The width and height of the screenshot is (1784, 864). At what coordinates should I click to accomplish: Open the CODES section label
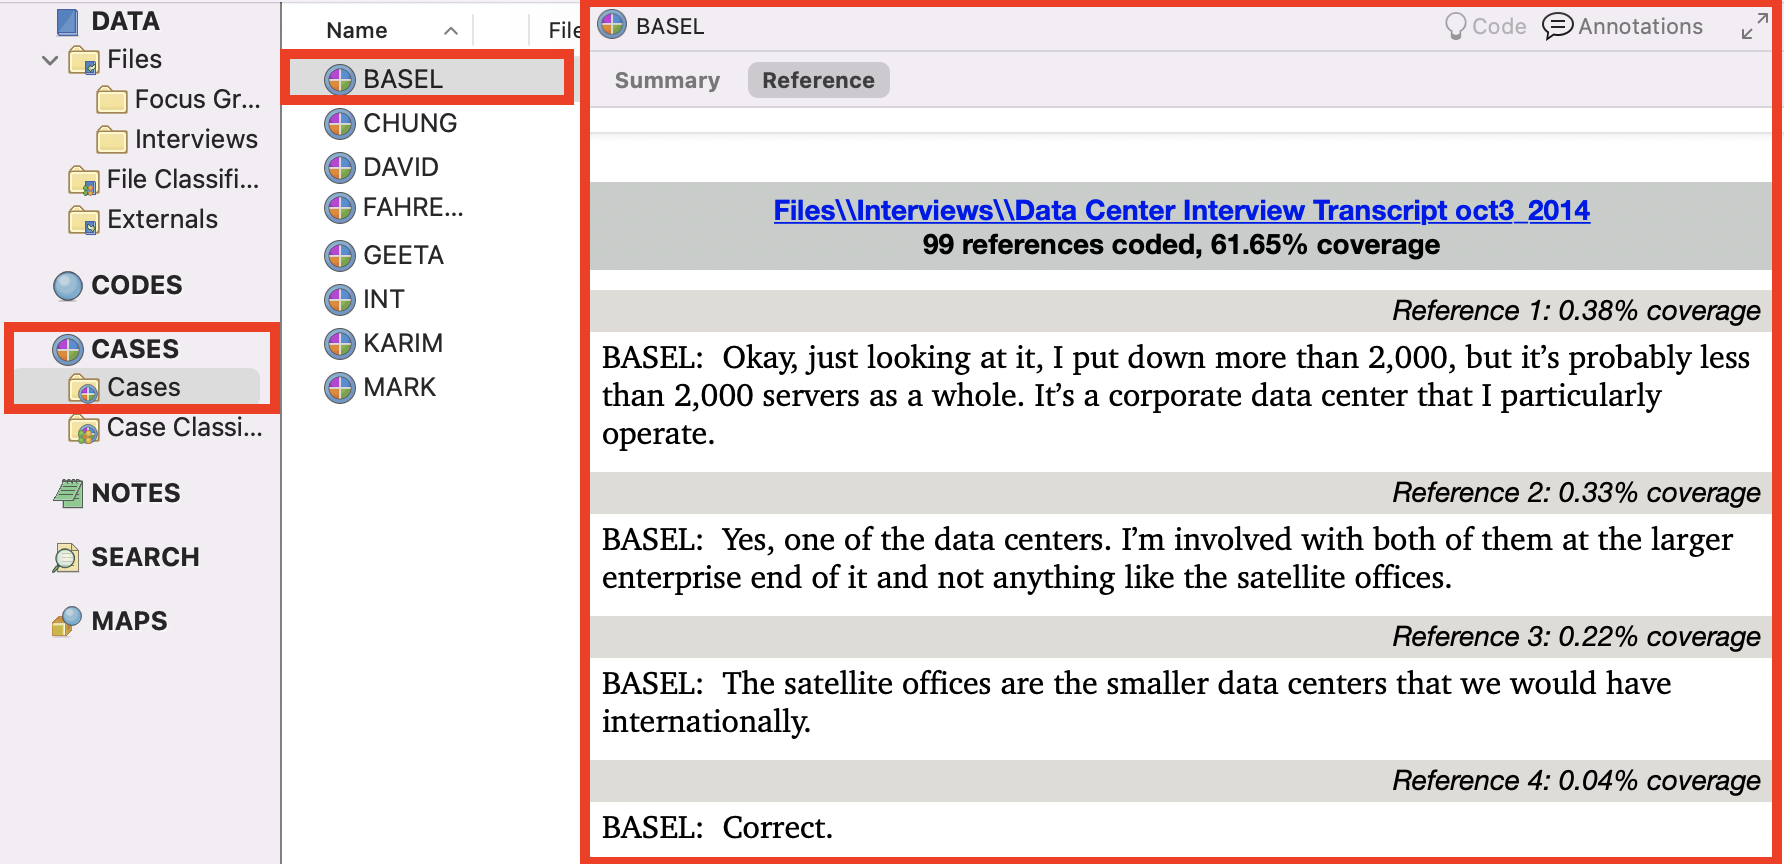[137, 286]
